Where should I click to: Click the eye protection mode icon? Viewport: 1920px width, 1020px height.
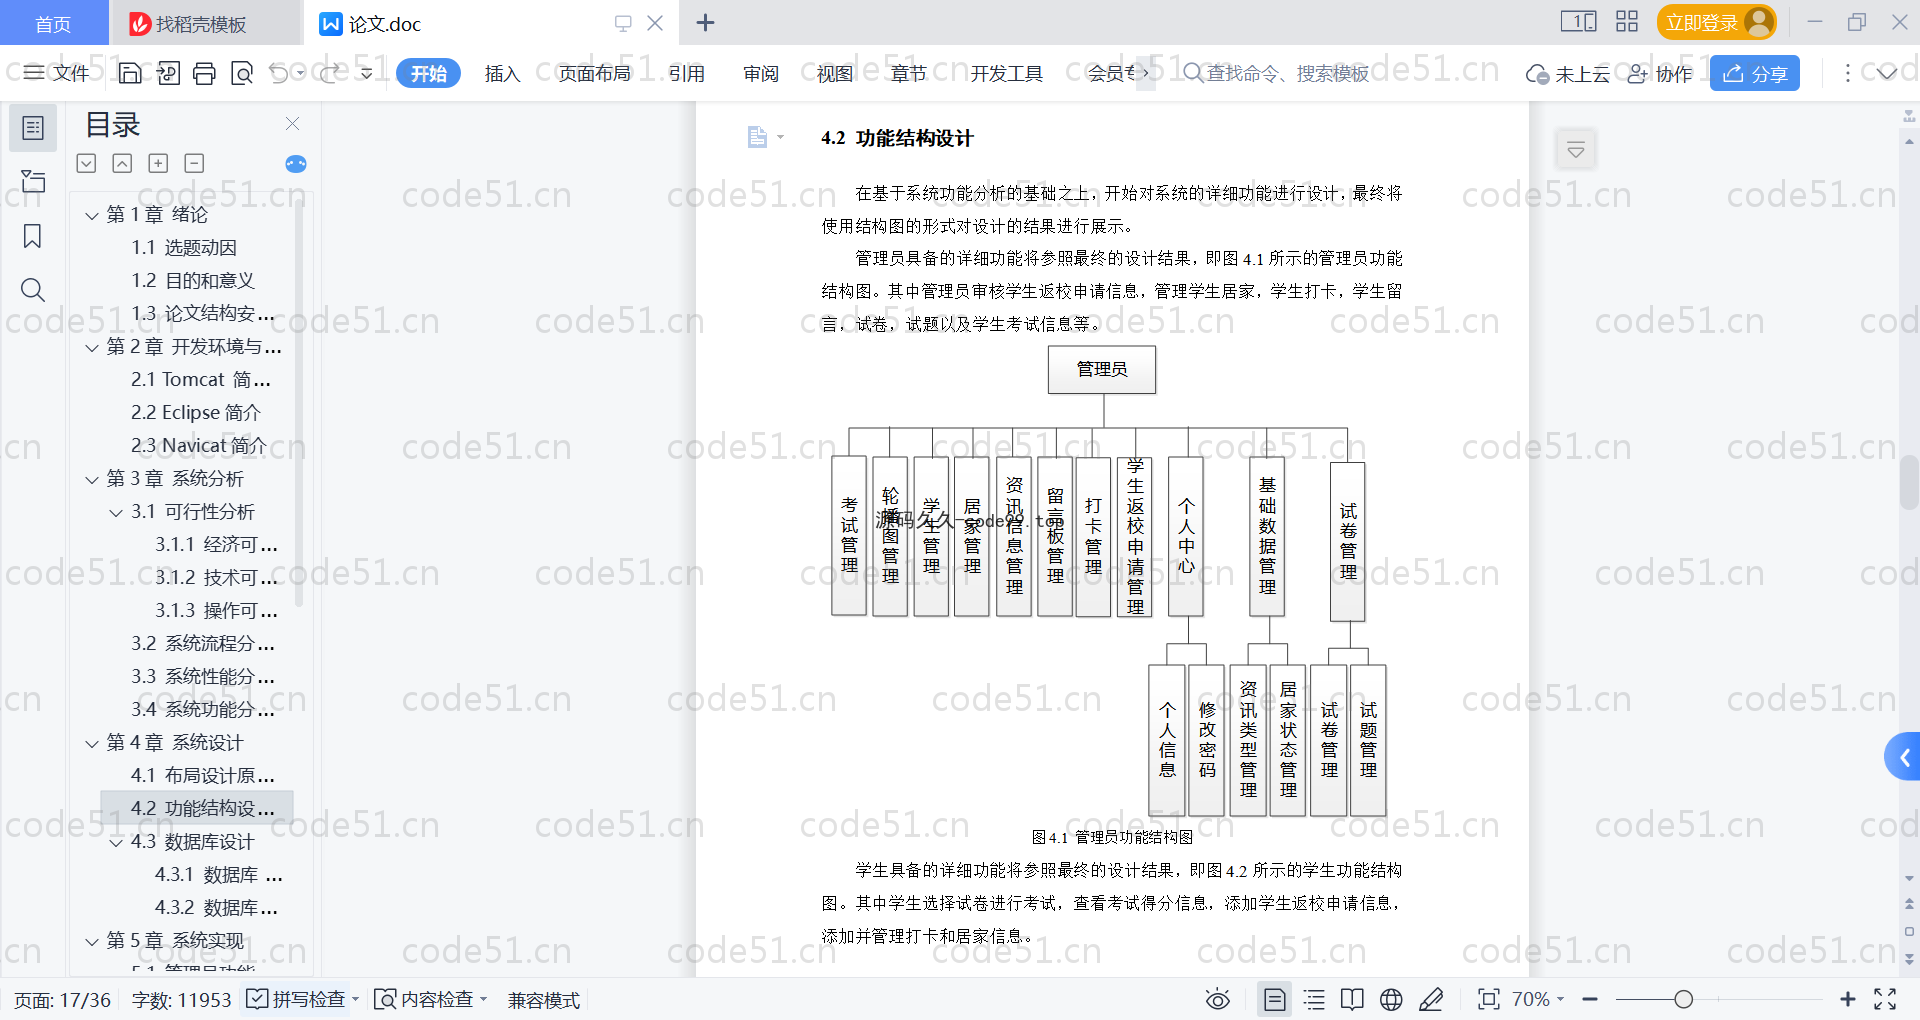[x=1217, y=999]
